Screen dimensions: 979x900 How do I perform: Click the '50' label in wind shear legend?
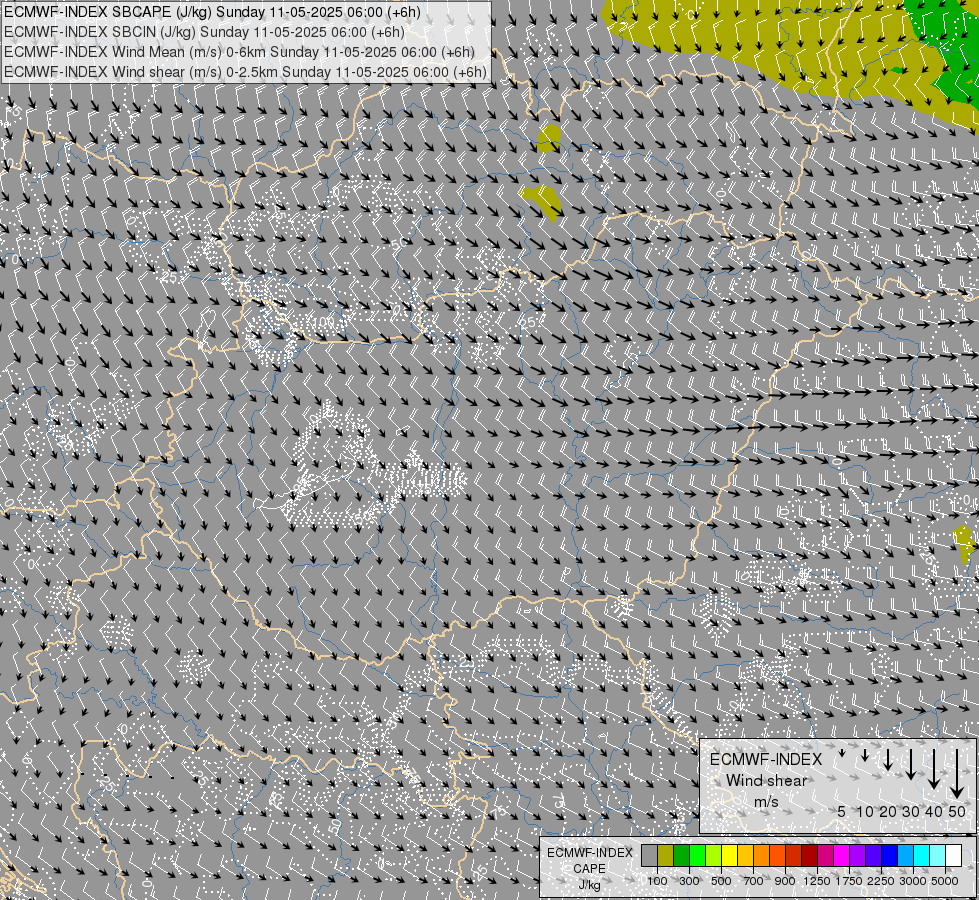(x=957, y=811)
